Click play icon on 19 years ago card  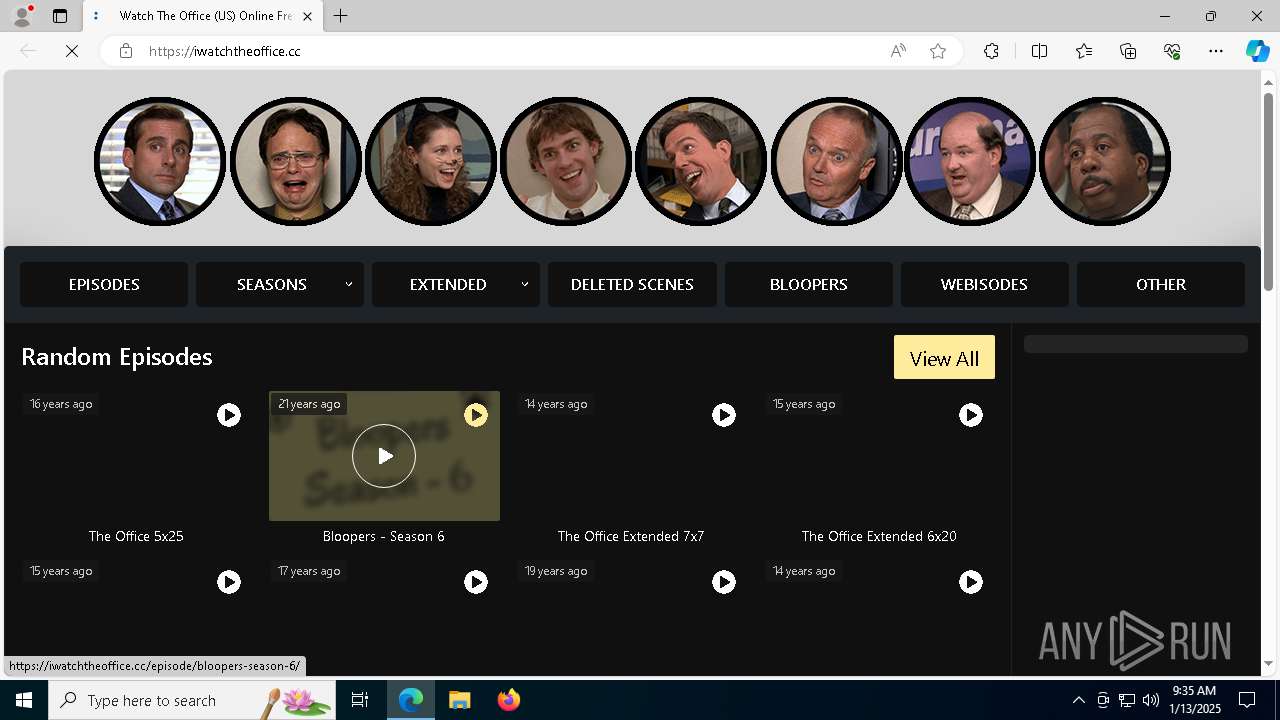click(x=724, y=582)
